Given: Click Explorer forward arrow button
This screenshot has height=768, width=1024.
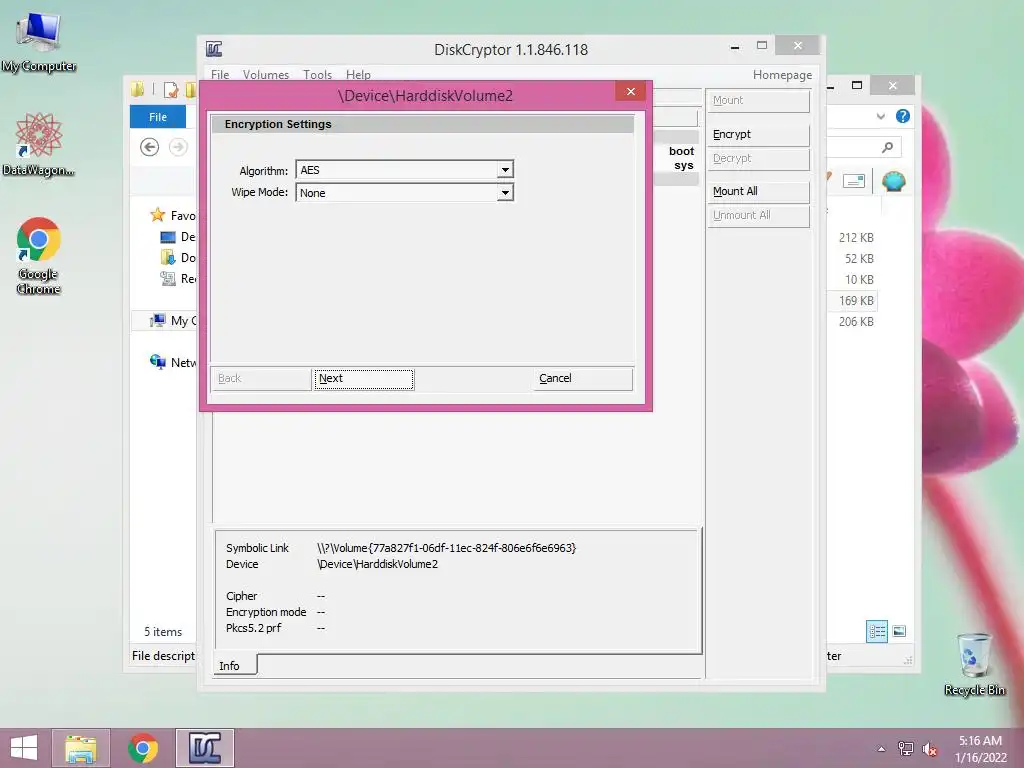Looking at the screenshot, I should 178,147.
